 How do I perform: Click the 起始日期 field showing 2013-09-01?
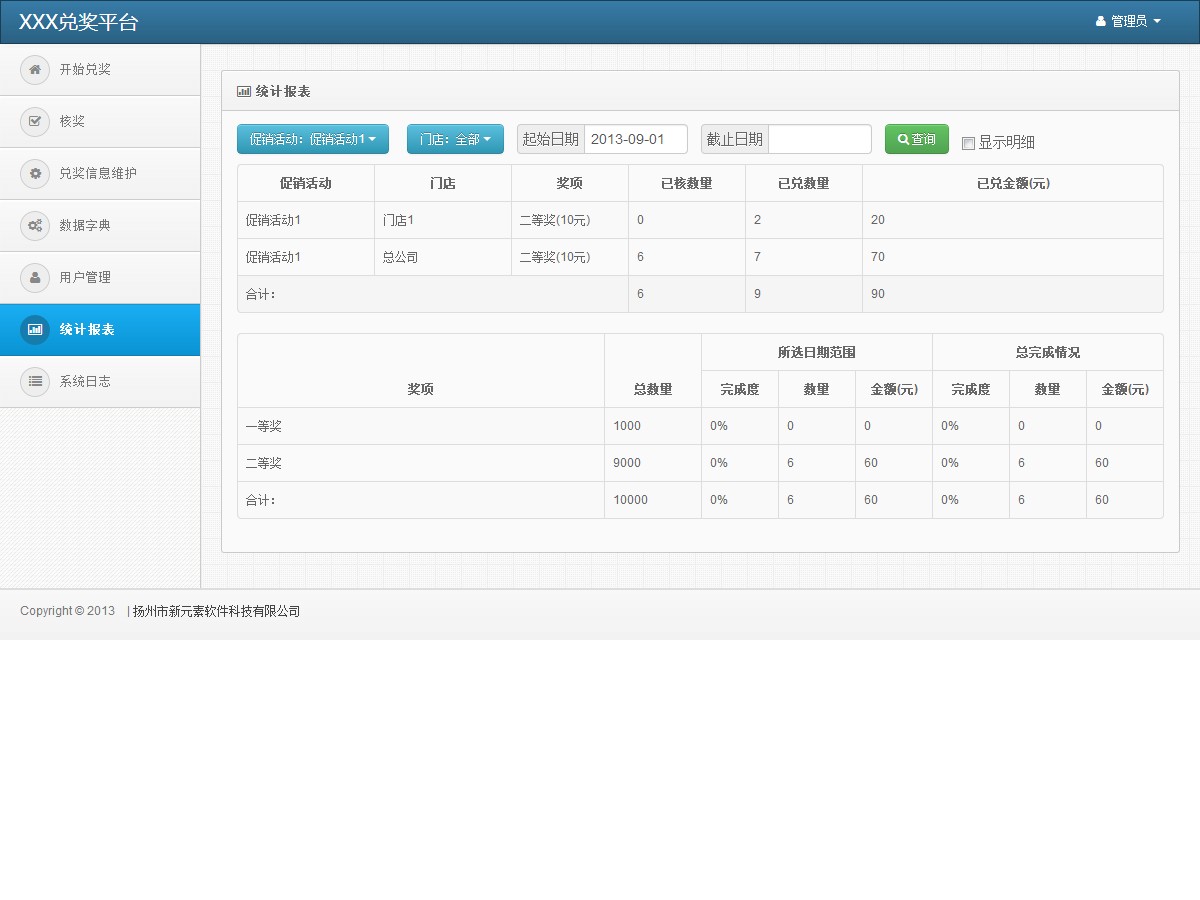[x=635, y=140]
